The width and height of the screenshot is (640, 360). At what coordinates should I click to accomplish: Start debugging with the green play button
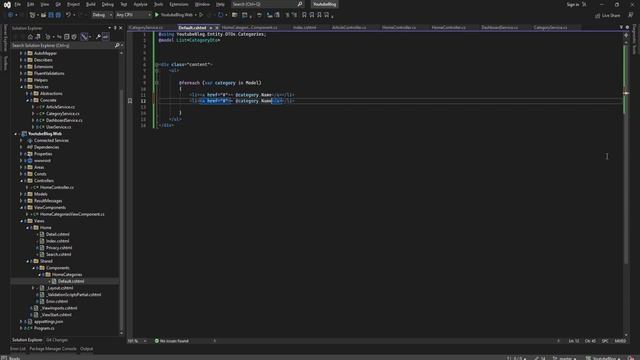157,15
